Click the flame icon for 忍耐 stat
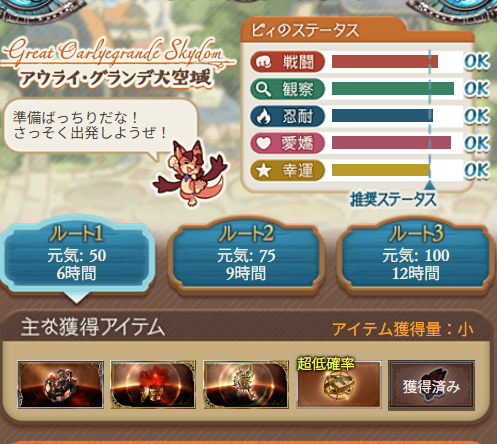The height and width of the screenshot is (444, 497). pos(264,116)
